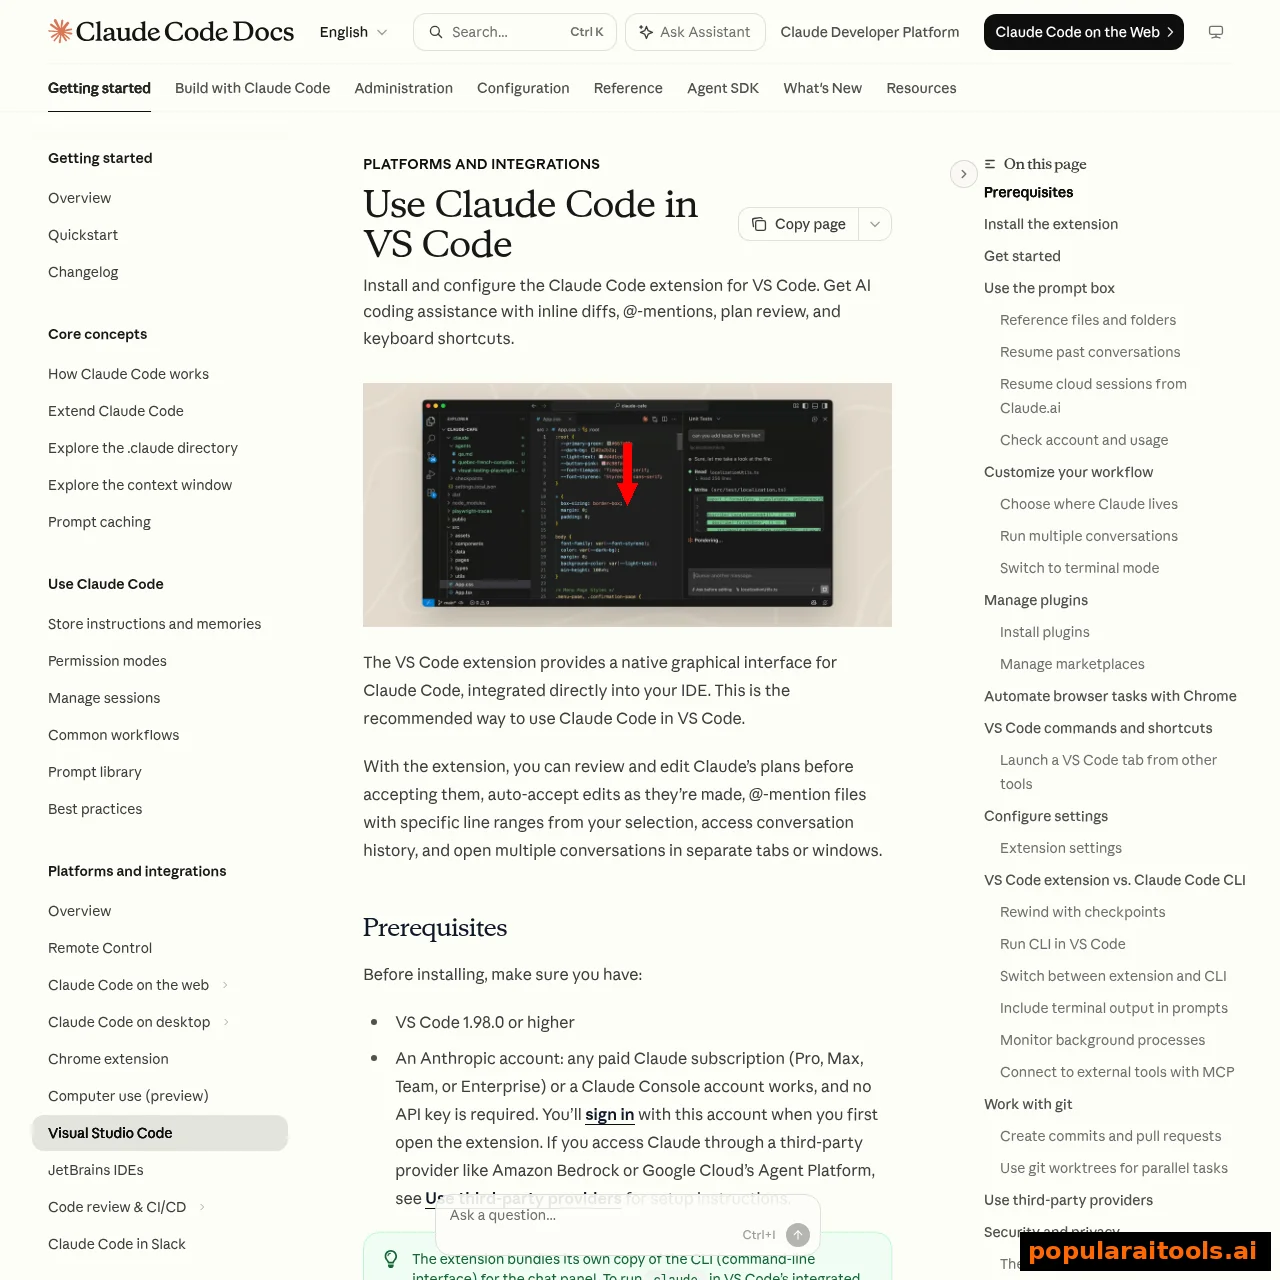The width and height of the screenshot is (1280, 1280).
Task: Jump to Automate browser tasks with Chrome
Action: [1110, 696]
